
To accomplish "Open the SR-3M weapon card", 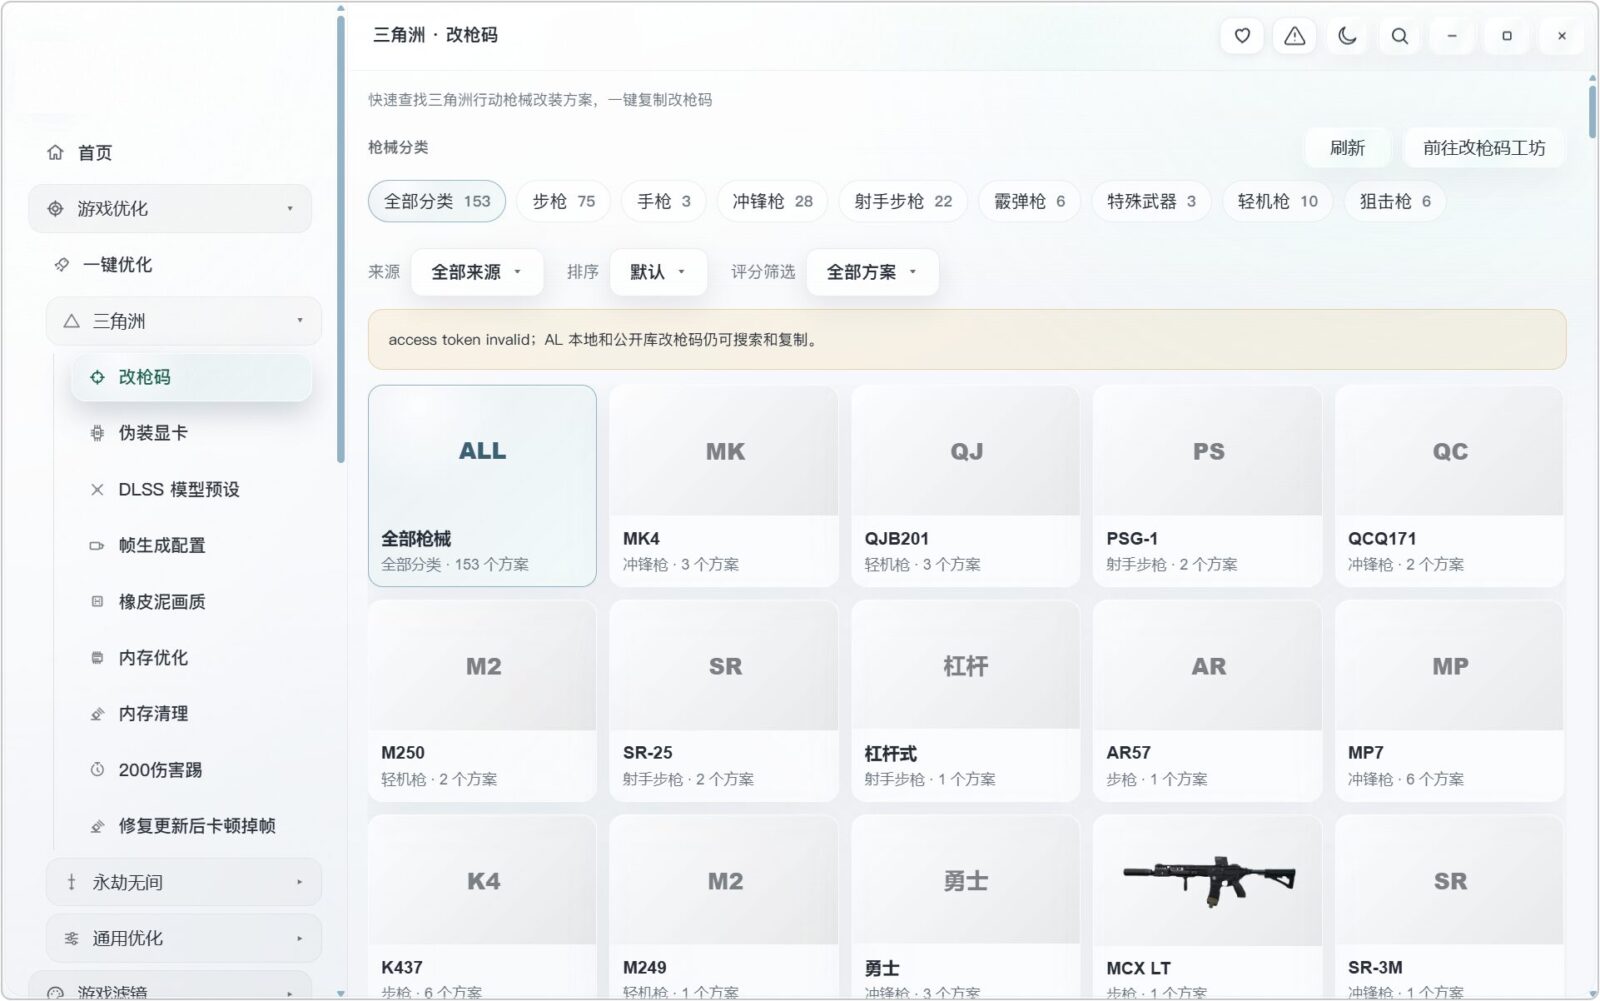I will point(1450,908).
